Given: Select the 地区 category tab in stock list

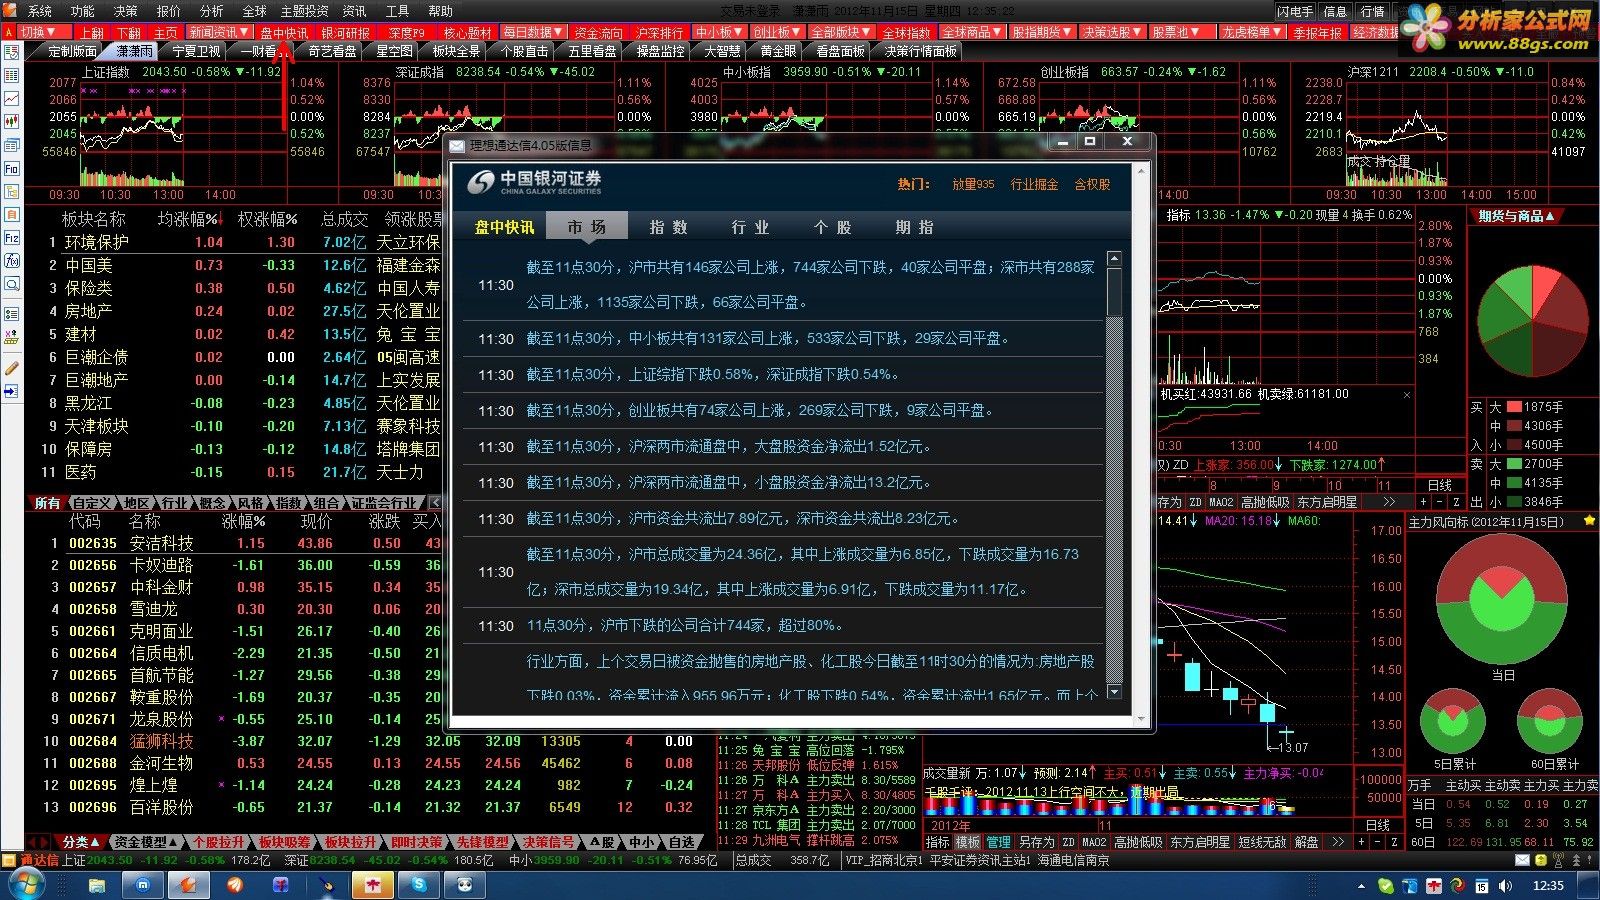Looking at the screenshot, I should click(136, 503).
